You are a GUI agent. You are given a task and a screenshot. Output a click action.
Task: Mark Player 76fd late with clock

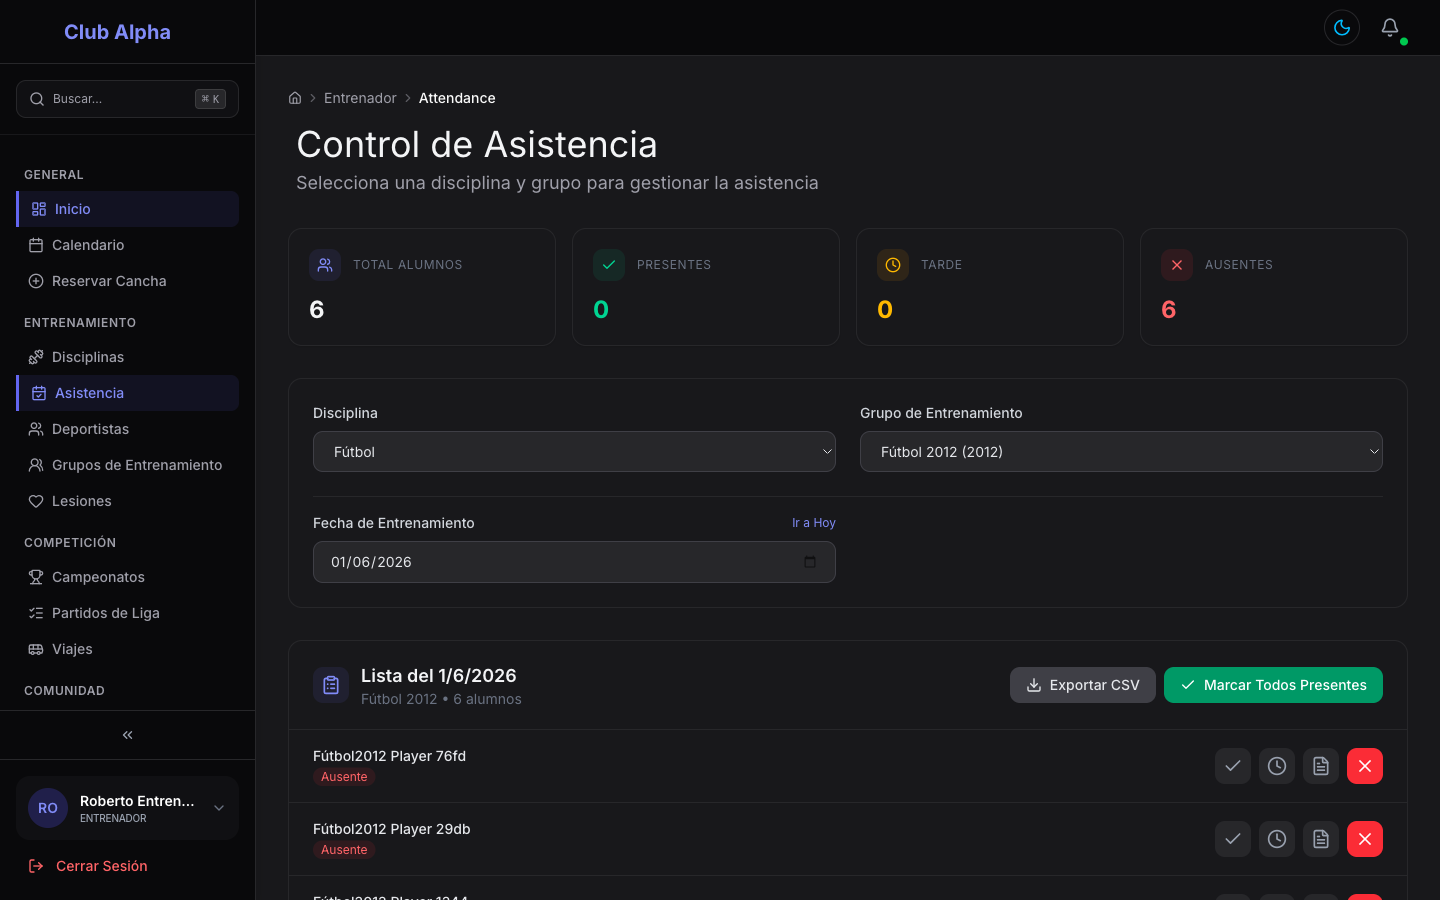coord(1277,766)
